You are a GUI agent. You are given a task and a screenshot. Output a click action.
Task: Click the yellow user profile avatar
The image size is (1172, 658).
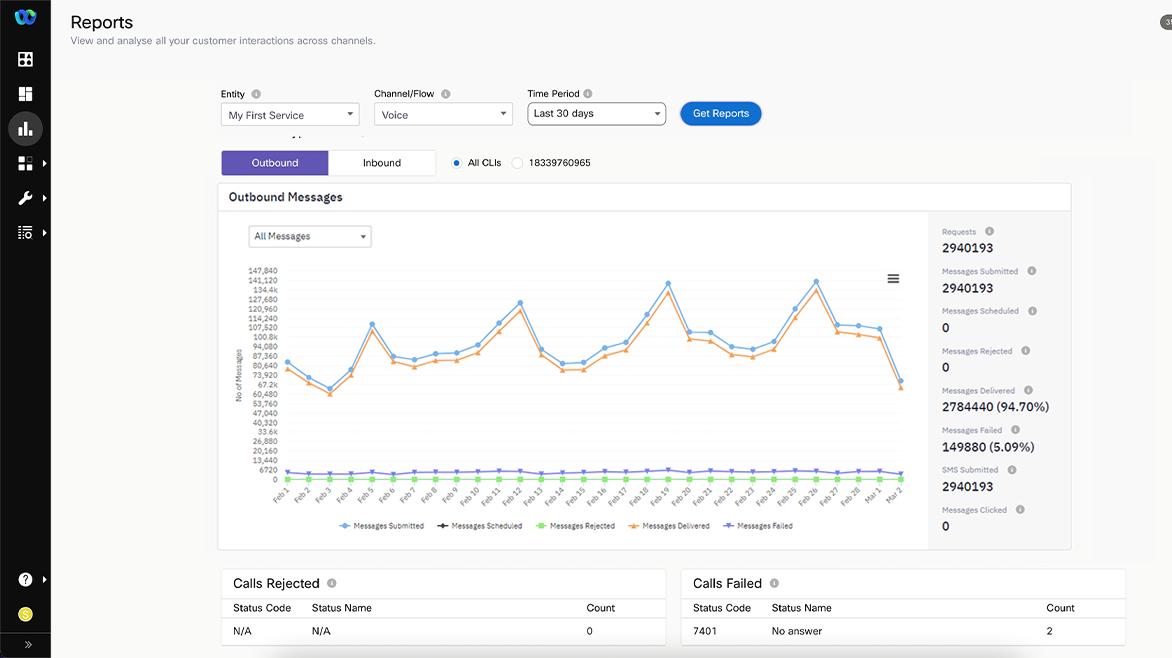click(x=25, y=614)
